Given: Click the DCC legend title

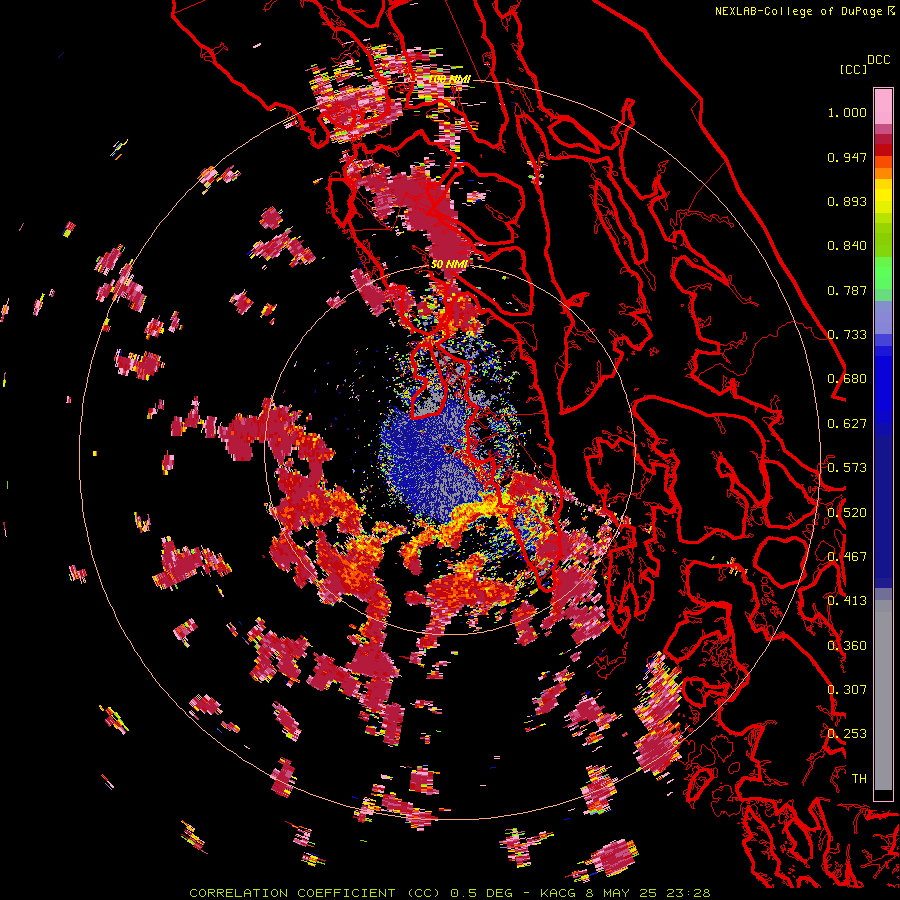Looking at the screenshot, I should 879,60.
